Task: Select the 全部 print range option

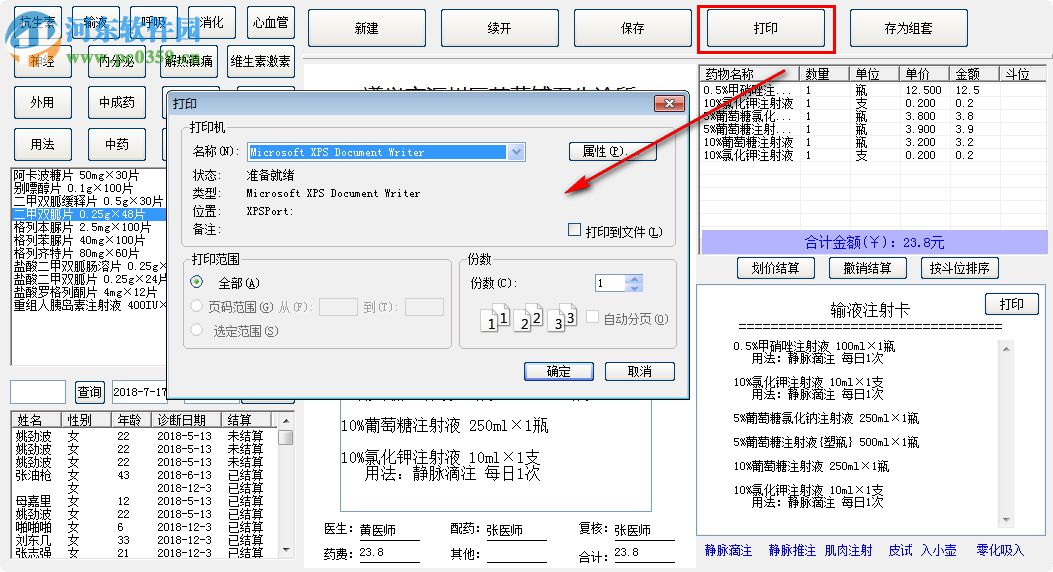Action: [x=196, y=282]
